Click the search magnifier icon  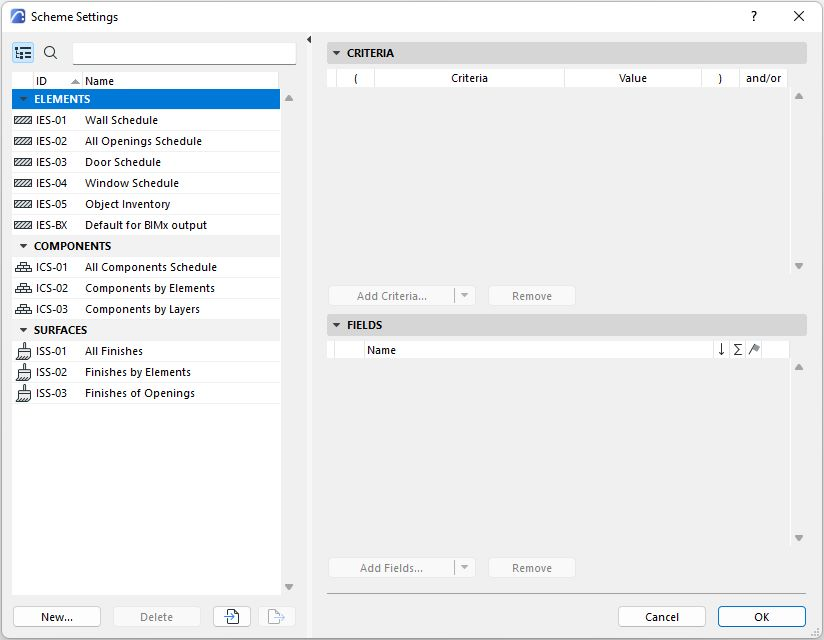pos(50,53)
